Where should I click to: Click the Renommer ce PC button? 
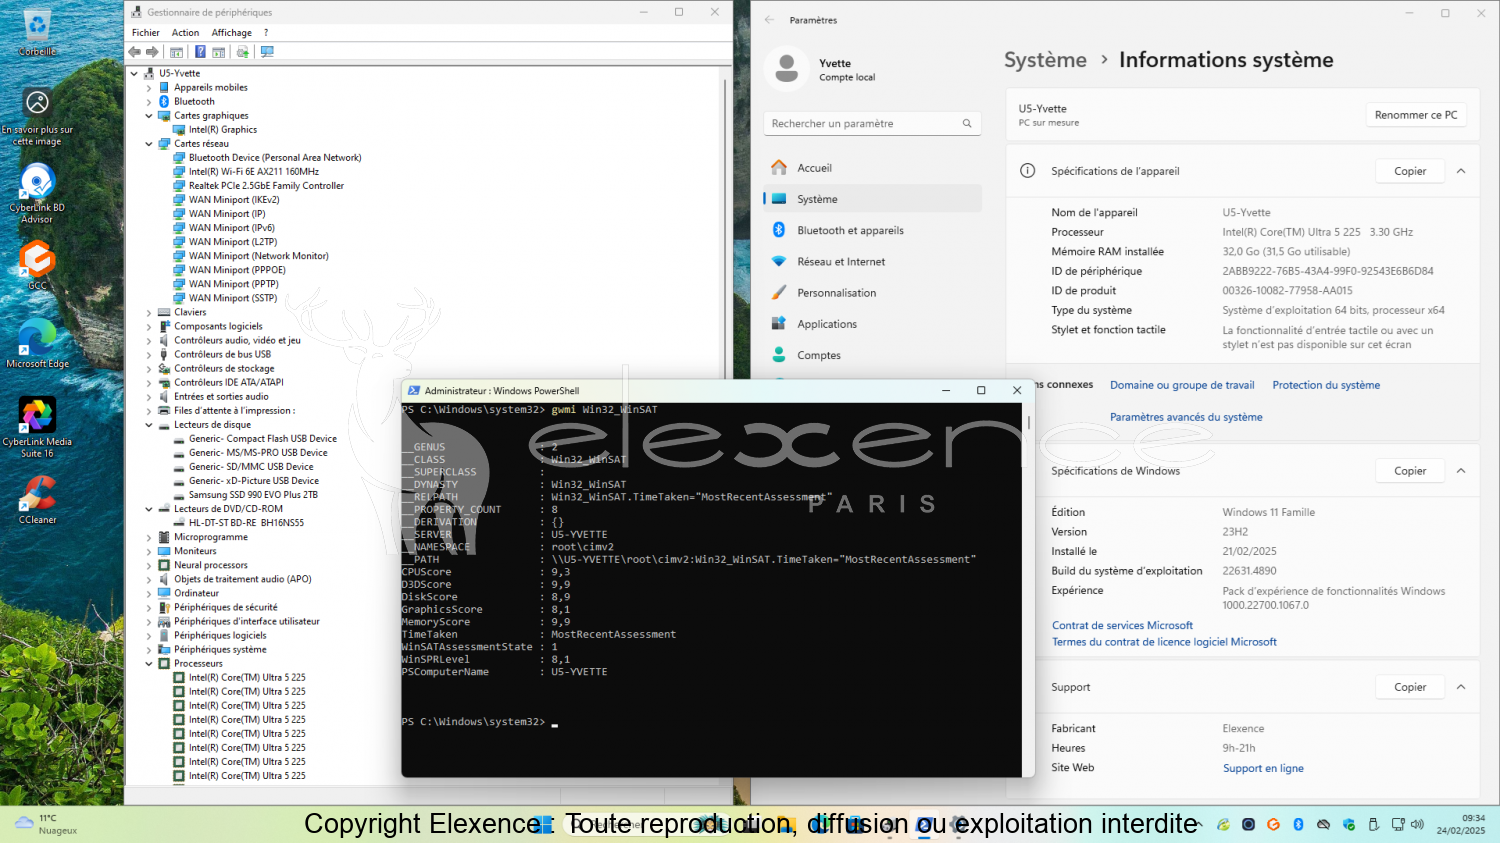coord(1416,115)
